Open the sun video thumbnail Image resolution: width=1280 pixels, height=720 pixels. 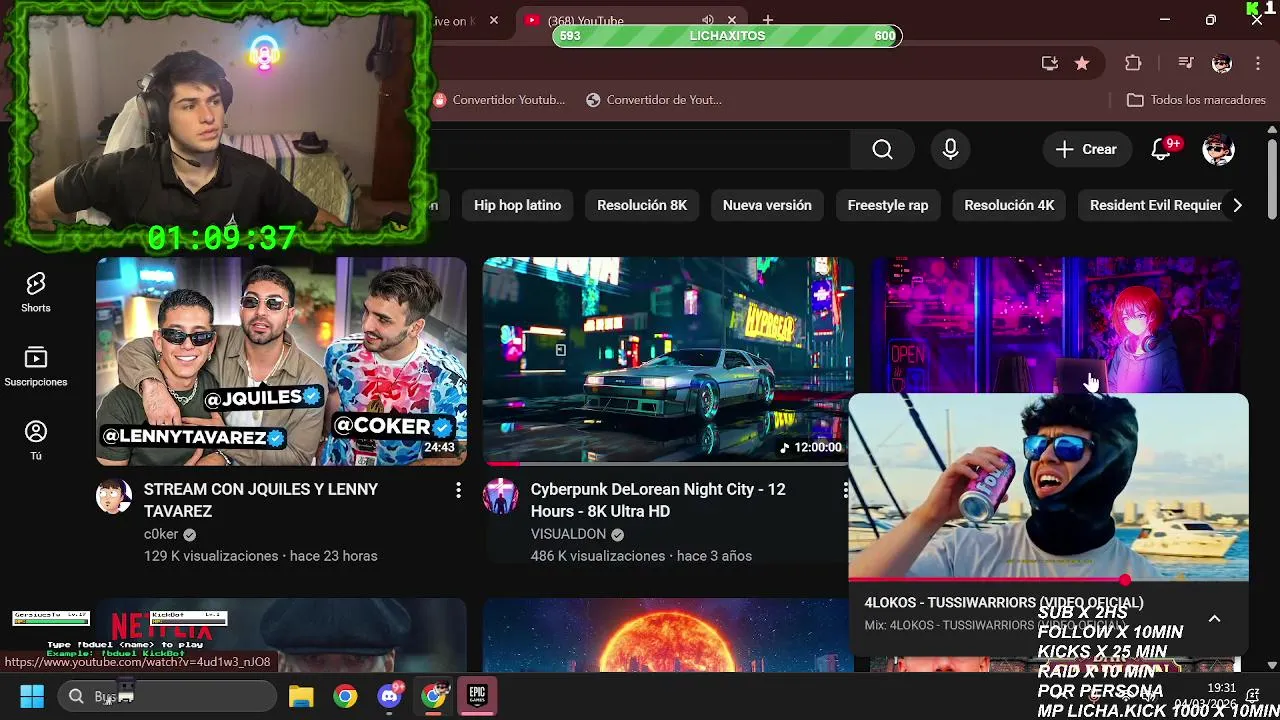668,635
